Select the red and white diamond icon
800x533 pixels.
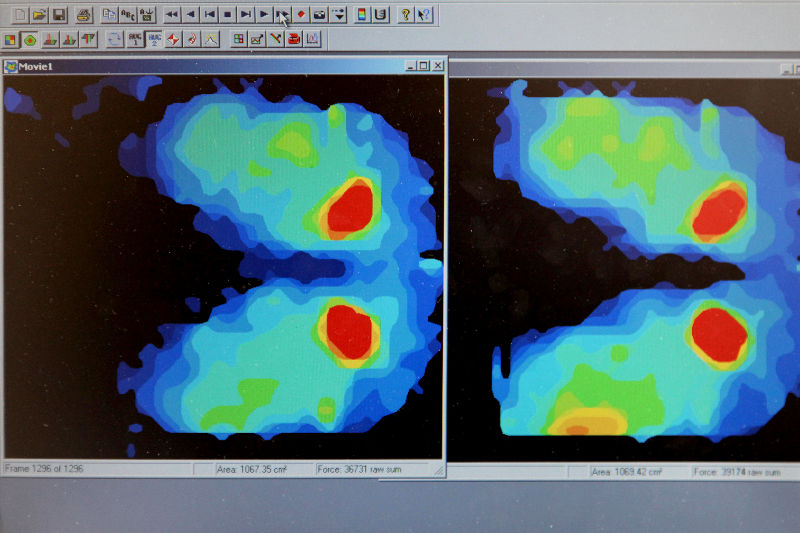[173, 39]
